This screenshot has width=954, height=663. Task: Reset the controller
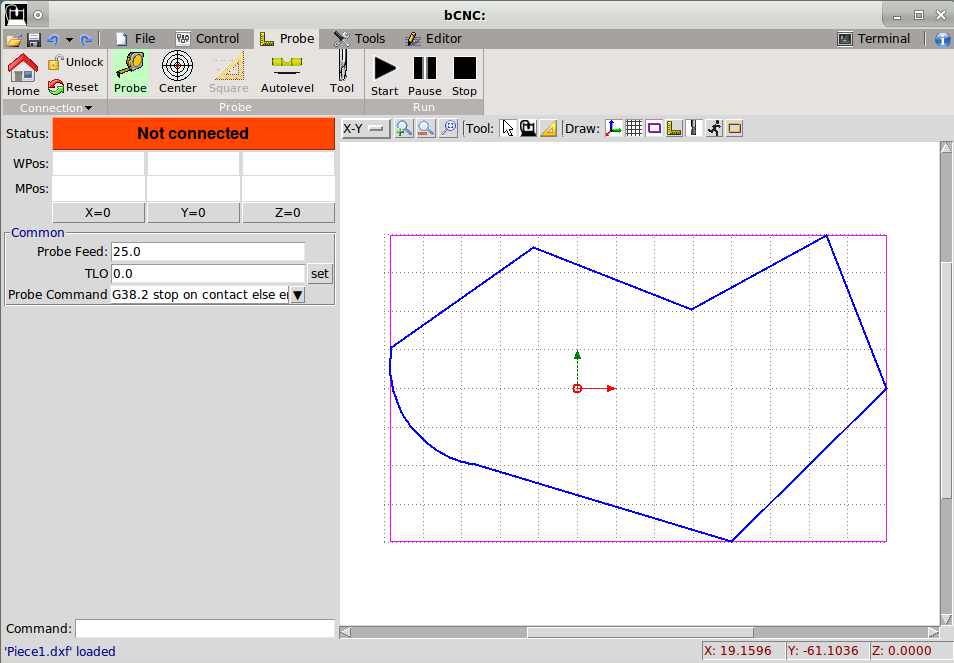point(73,87)
